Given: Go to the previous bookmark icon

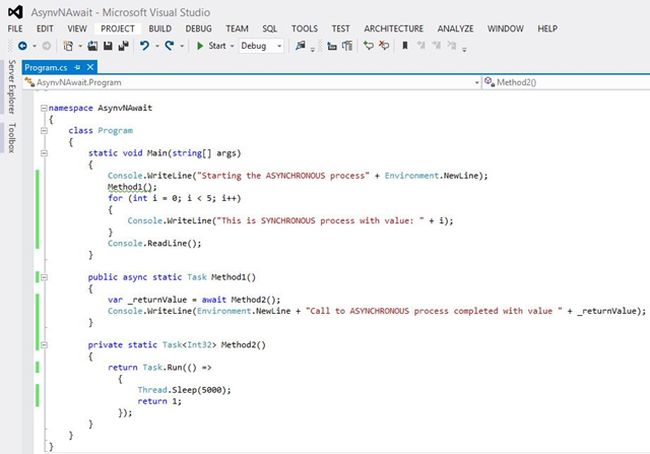Looking at the screenshot, I should 421,46.
